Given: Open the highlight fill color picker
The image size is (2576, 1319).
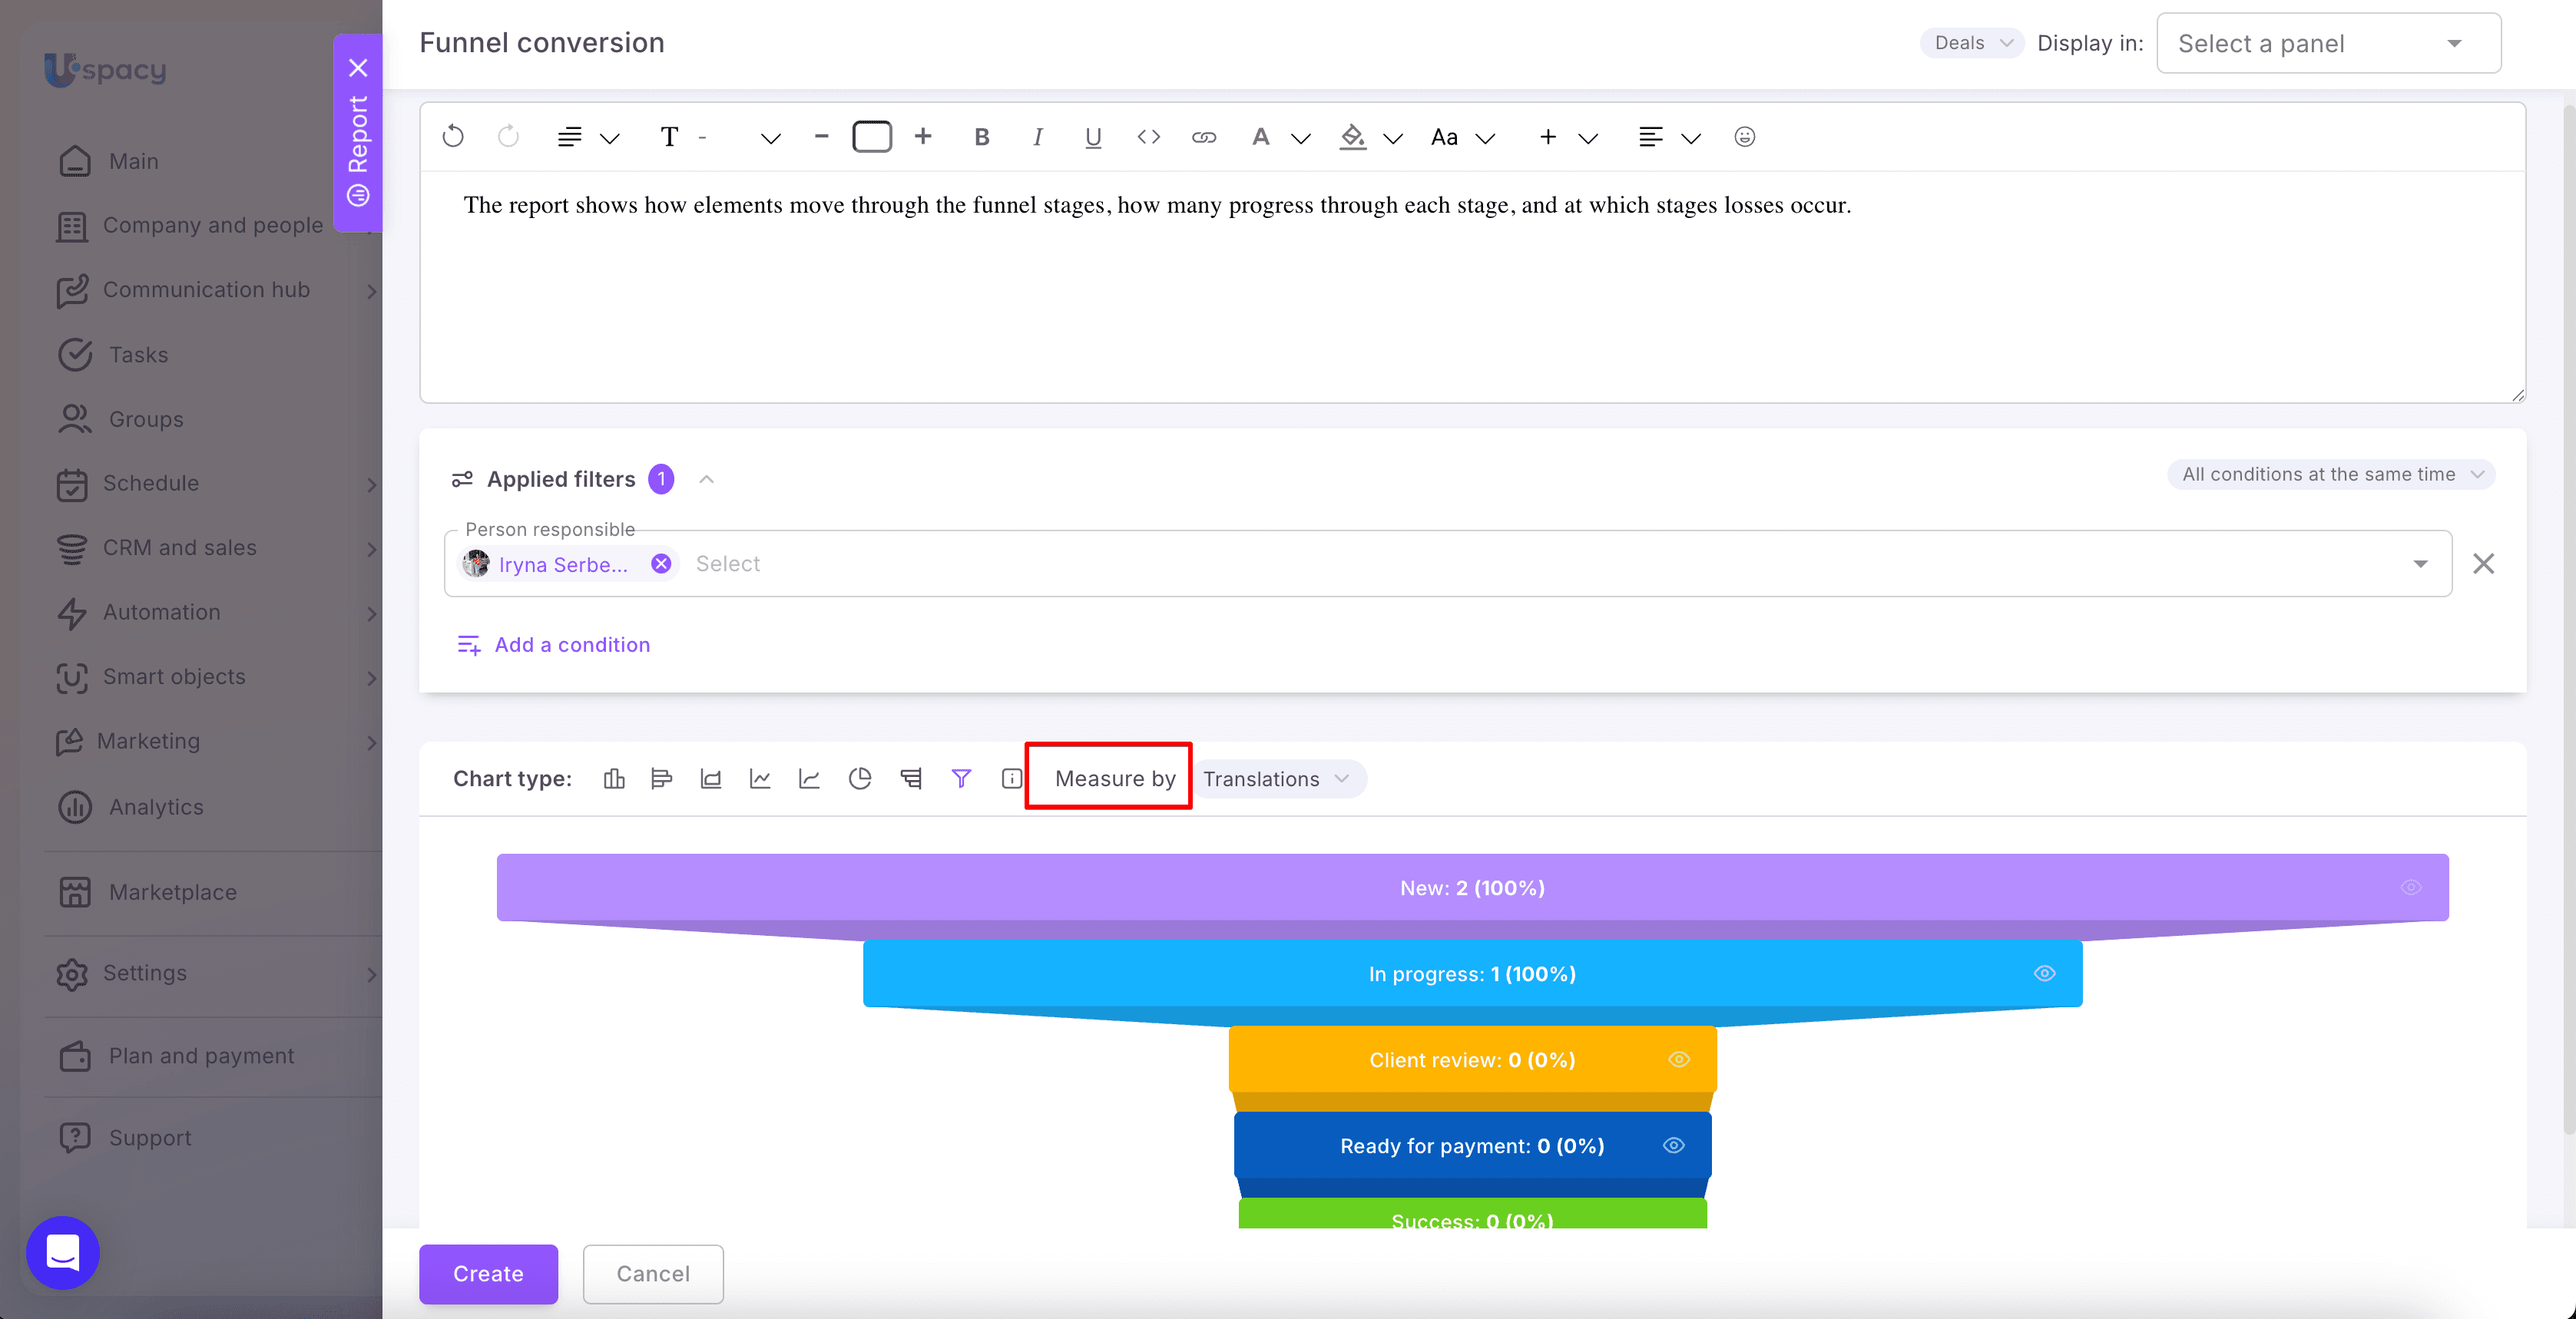Looking at the screenshot, I should [1352, 137].
